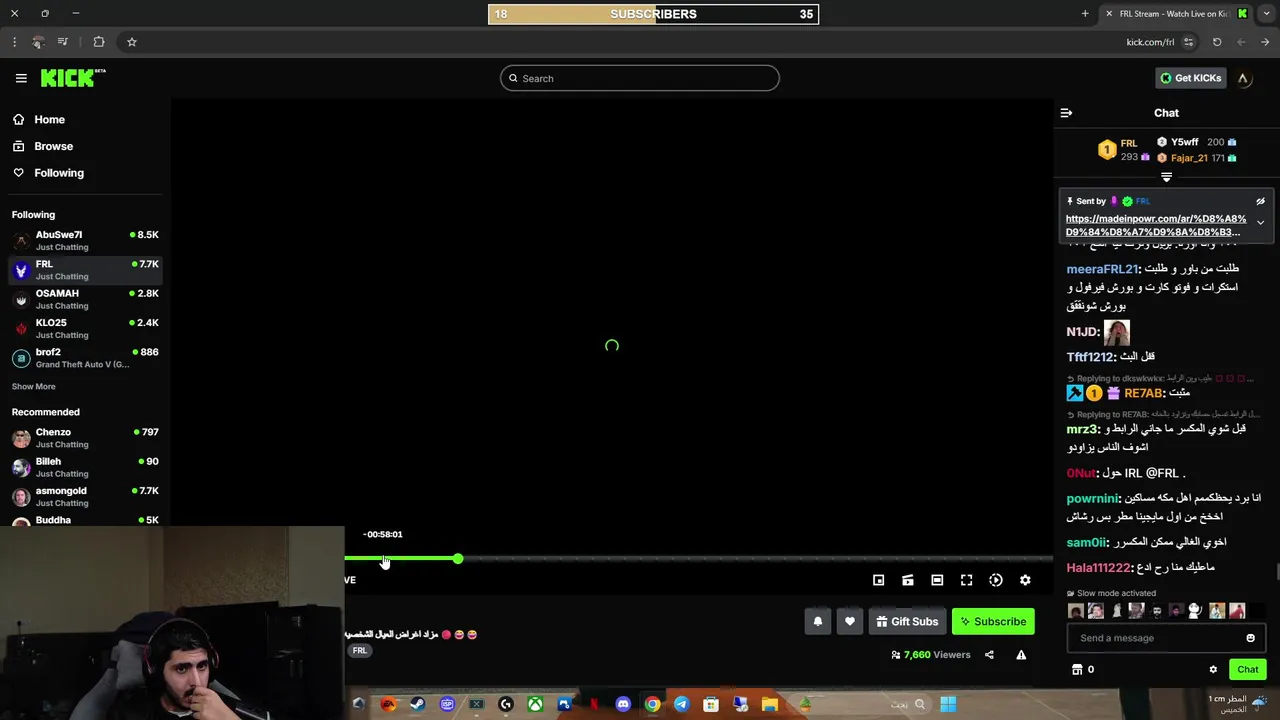Open site settings icon in address bar
The image size is (1280, 720).
click(1188, 42)
